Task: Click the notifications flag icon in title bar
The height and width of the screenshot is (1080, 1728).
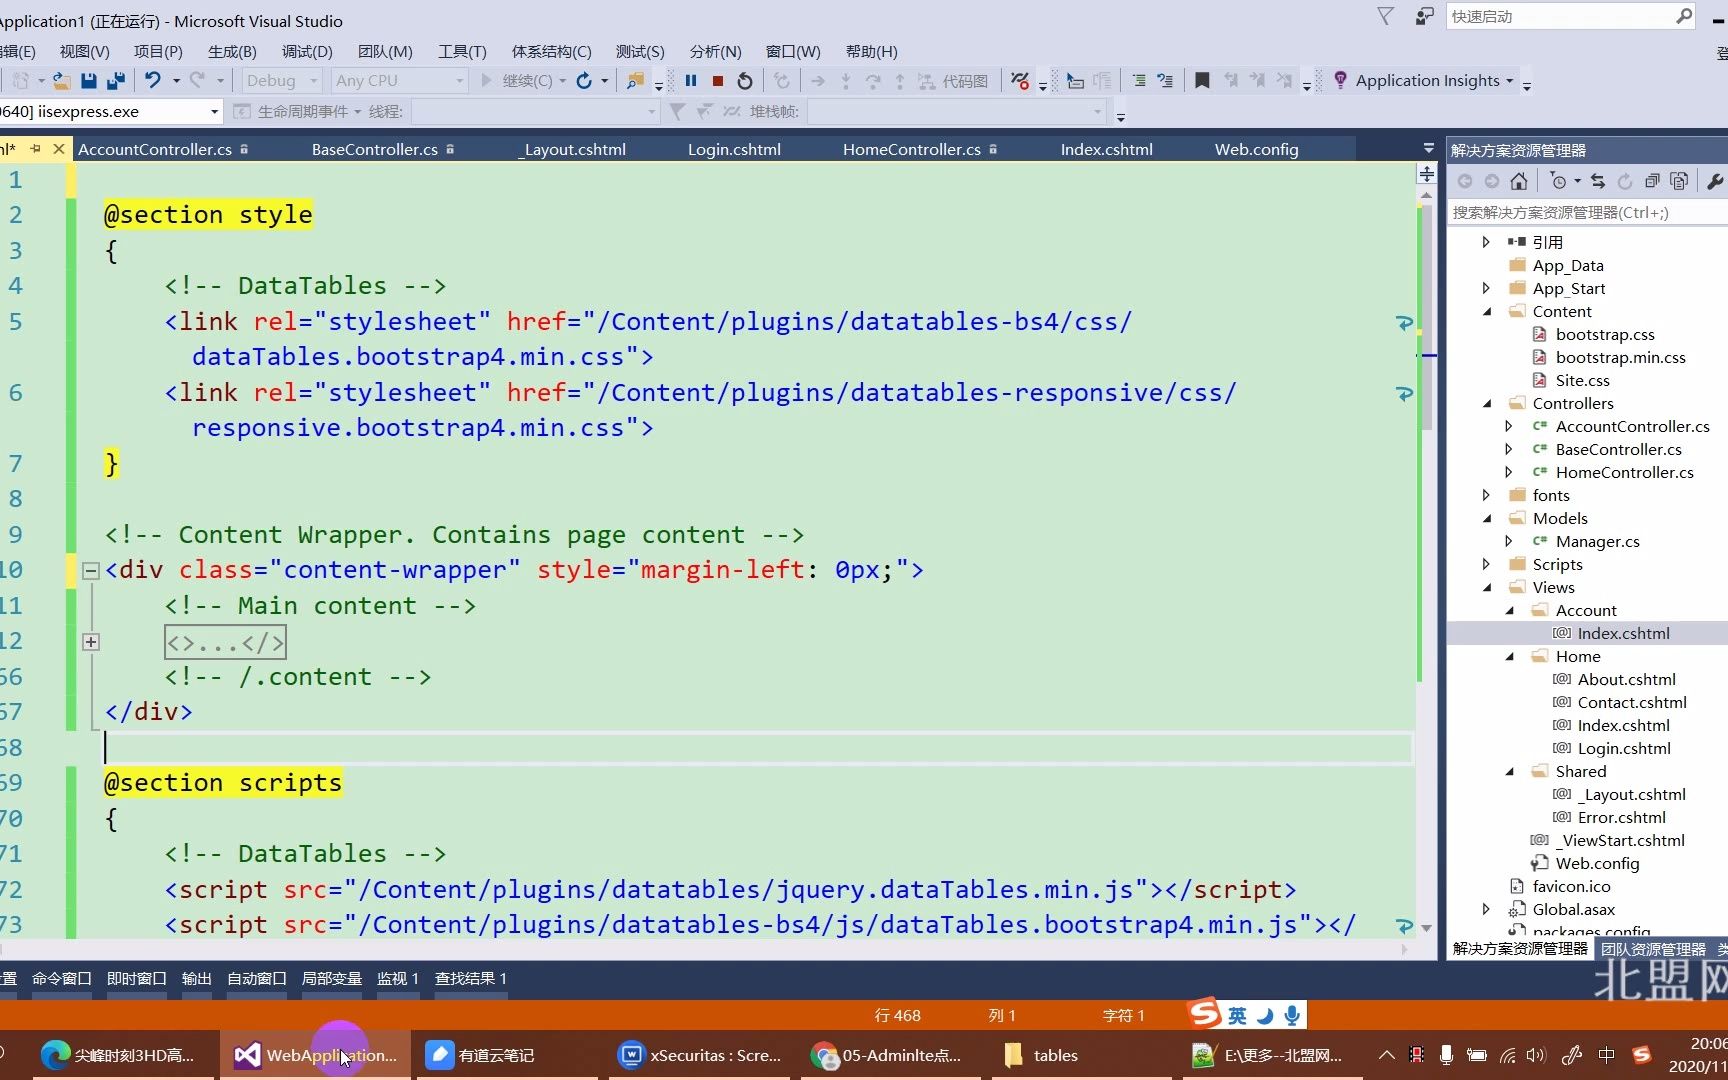Action: tap(1385, 16)
